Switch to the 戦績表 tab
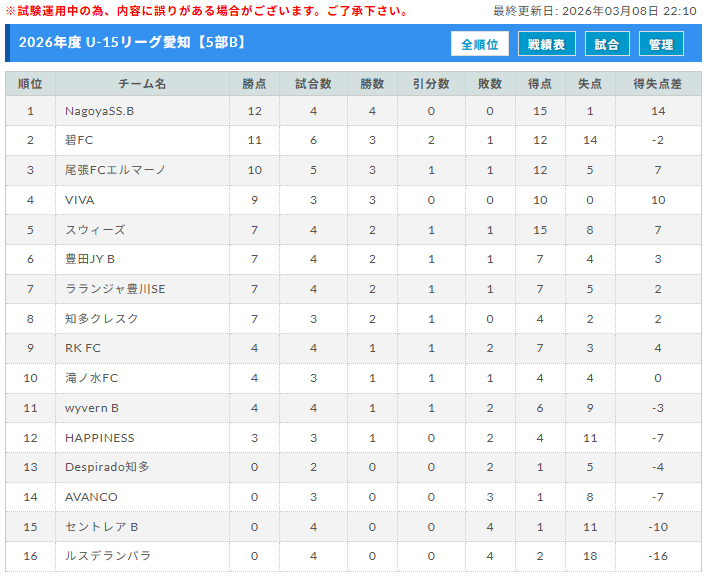This screenshot has width=707, height=576. [546, 44]
